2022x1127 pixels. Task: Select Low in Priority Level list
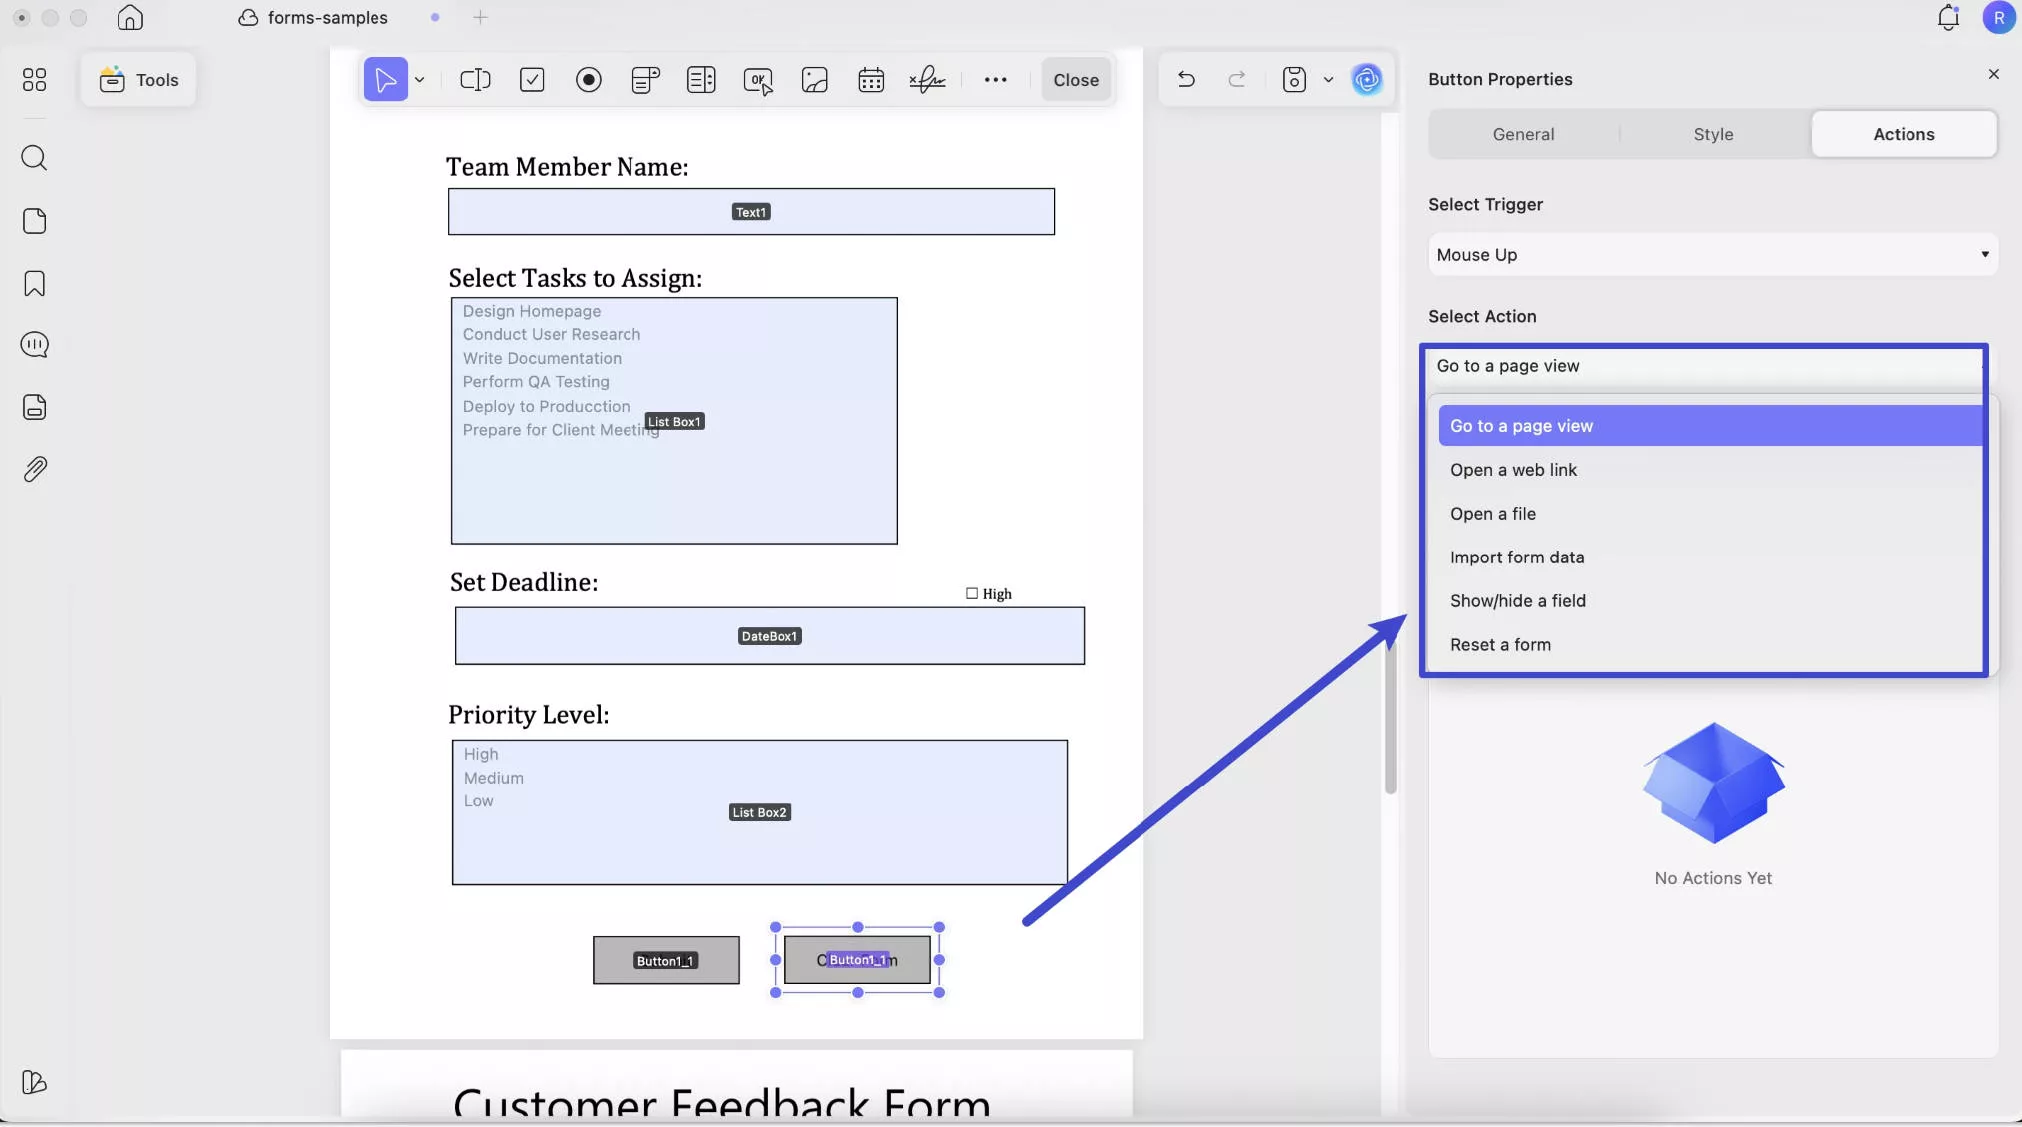478,801
